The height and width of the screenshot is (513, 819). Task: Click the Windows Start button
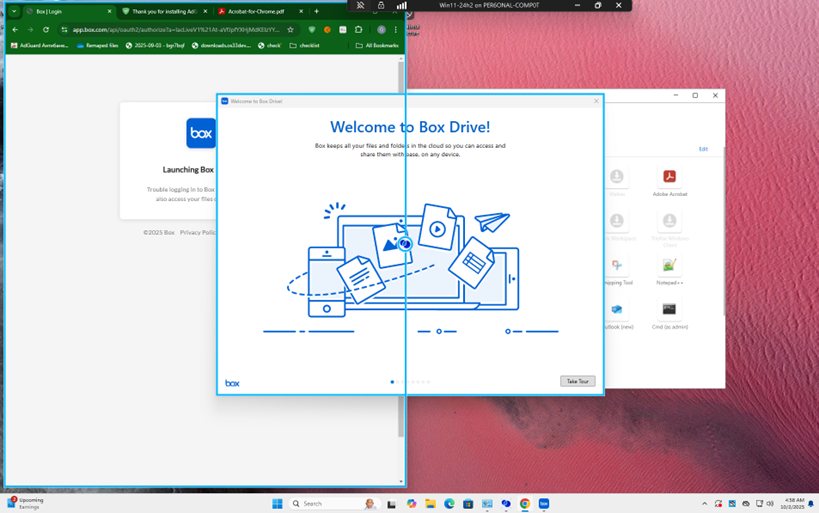tap(277, 504)
